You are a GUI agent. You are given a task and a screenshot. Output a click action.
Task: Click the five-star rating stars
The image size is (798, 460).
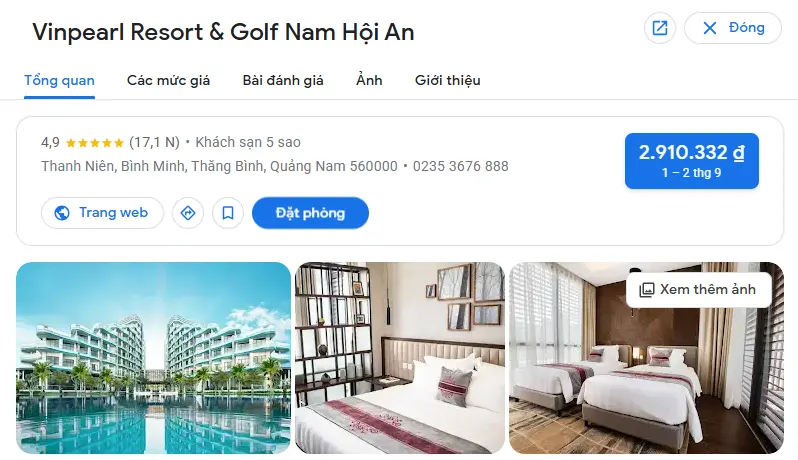[95, 142]
